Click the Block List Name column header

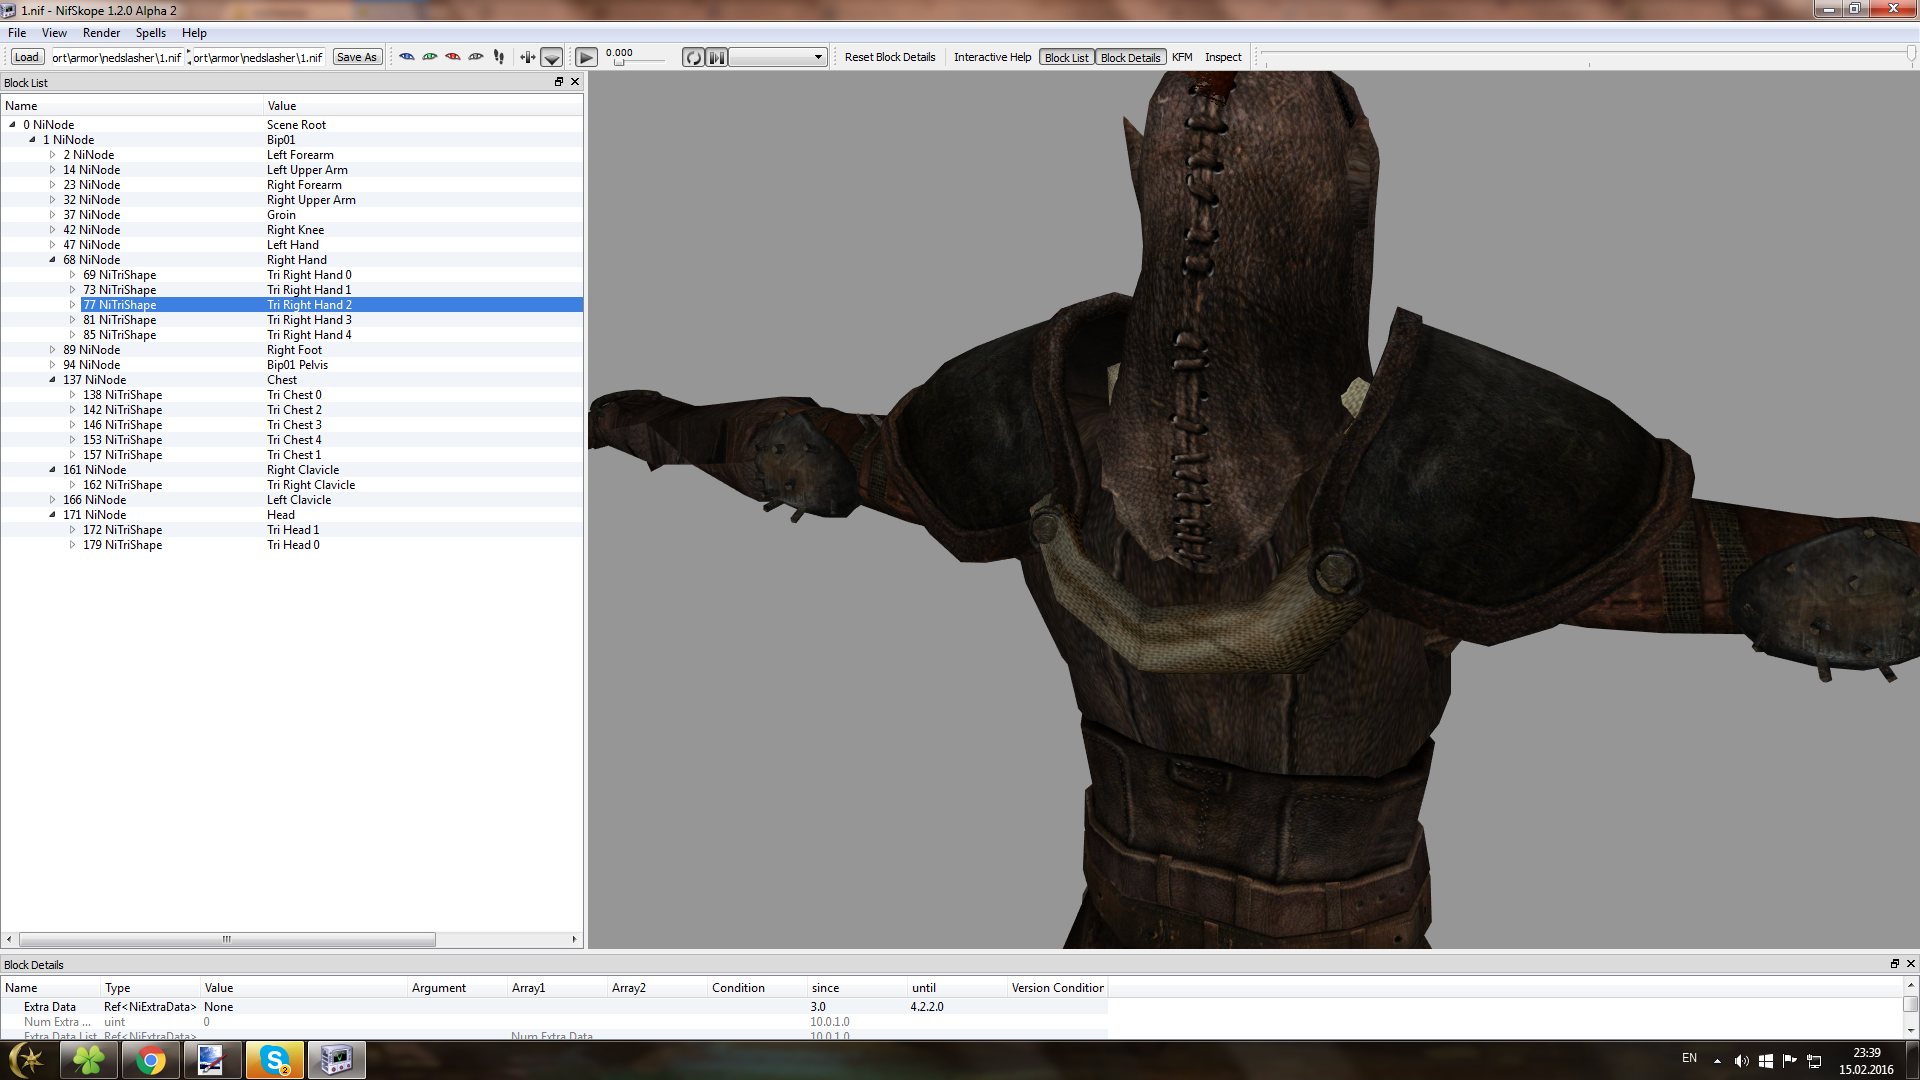[x=131, y=106]
